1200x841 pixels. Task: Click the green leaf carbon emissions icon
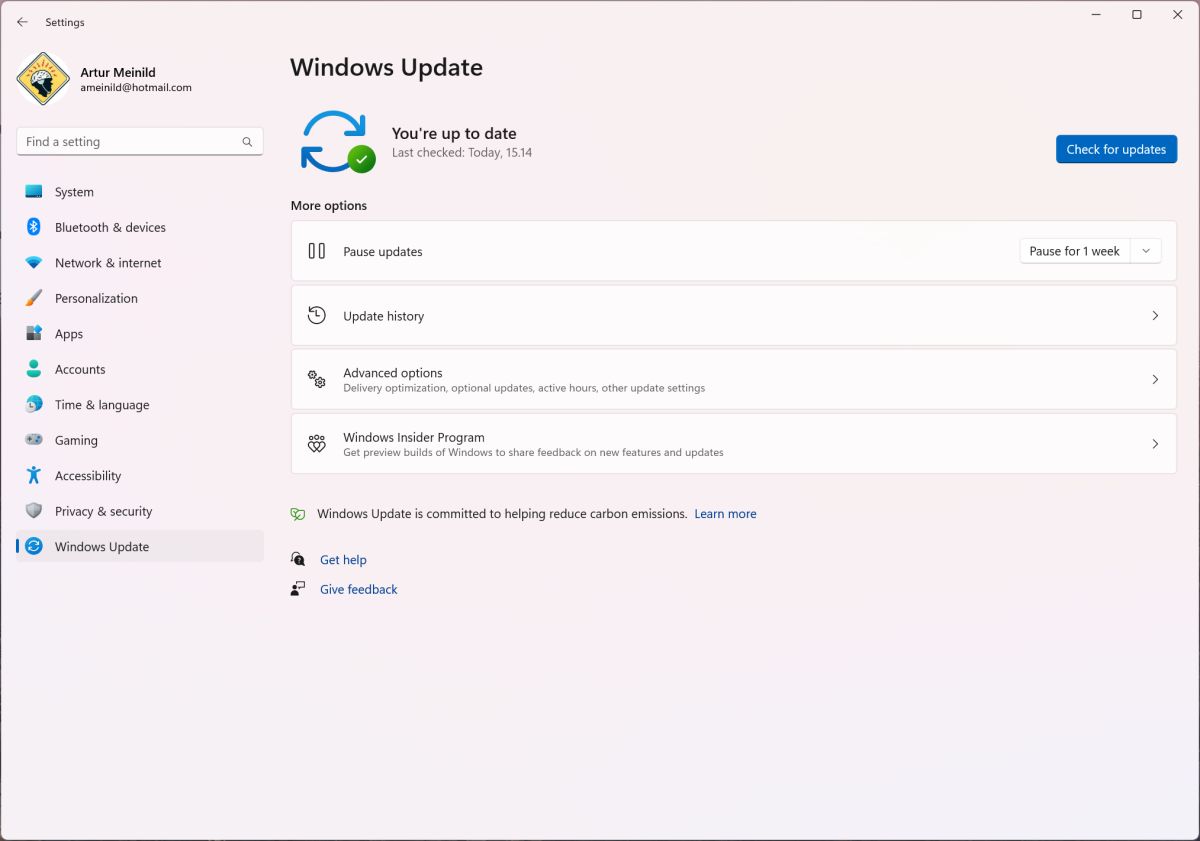[x=297, y=514]
